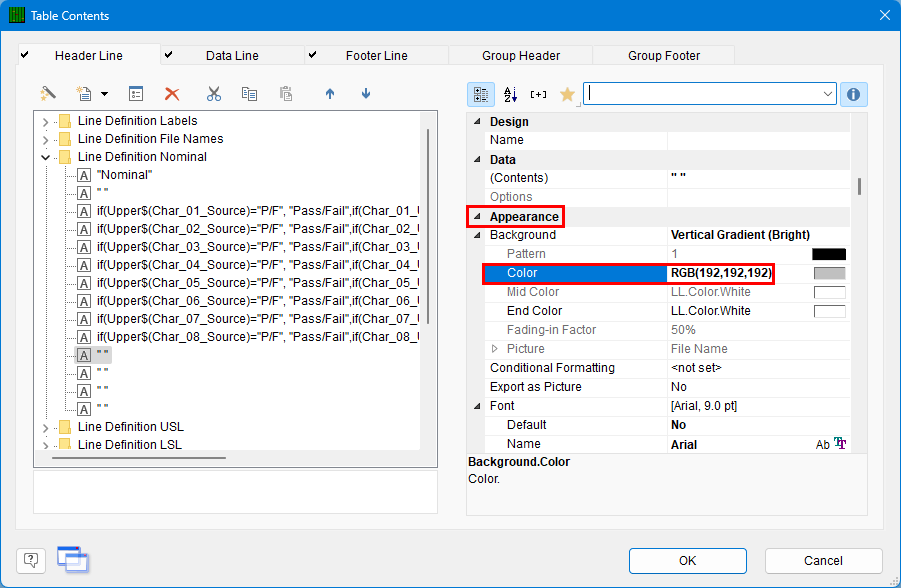Collapse the Font property section
This screenshot has height=588, width=901.
[x=477, y=406]
